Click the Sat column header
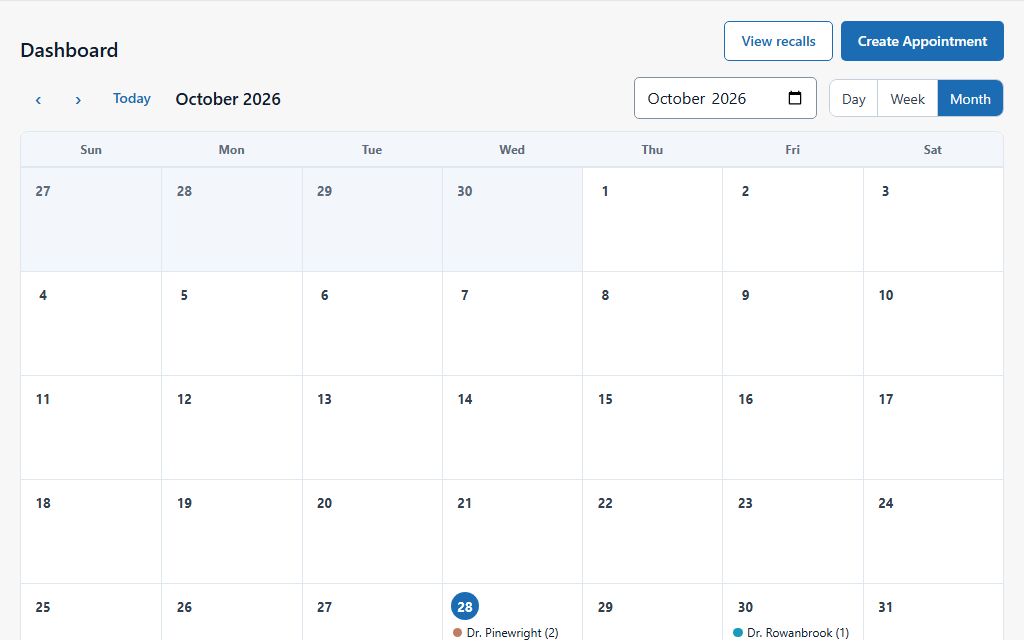Screen dimensions: 1024x640 (x=933, y=150)
